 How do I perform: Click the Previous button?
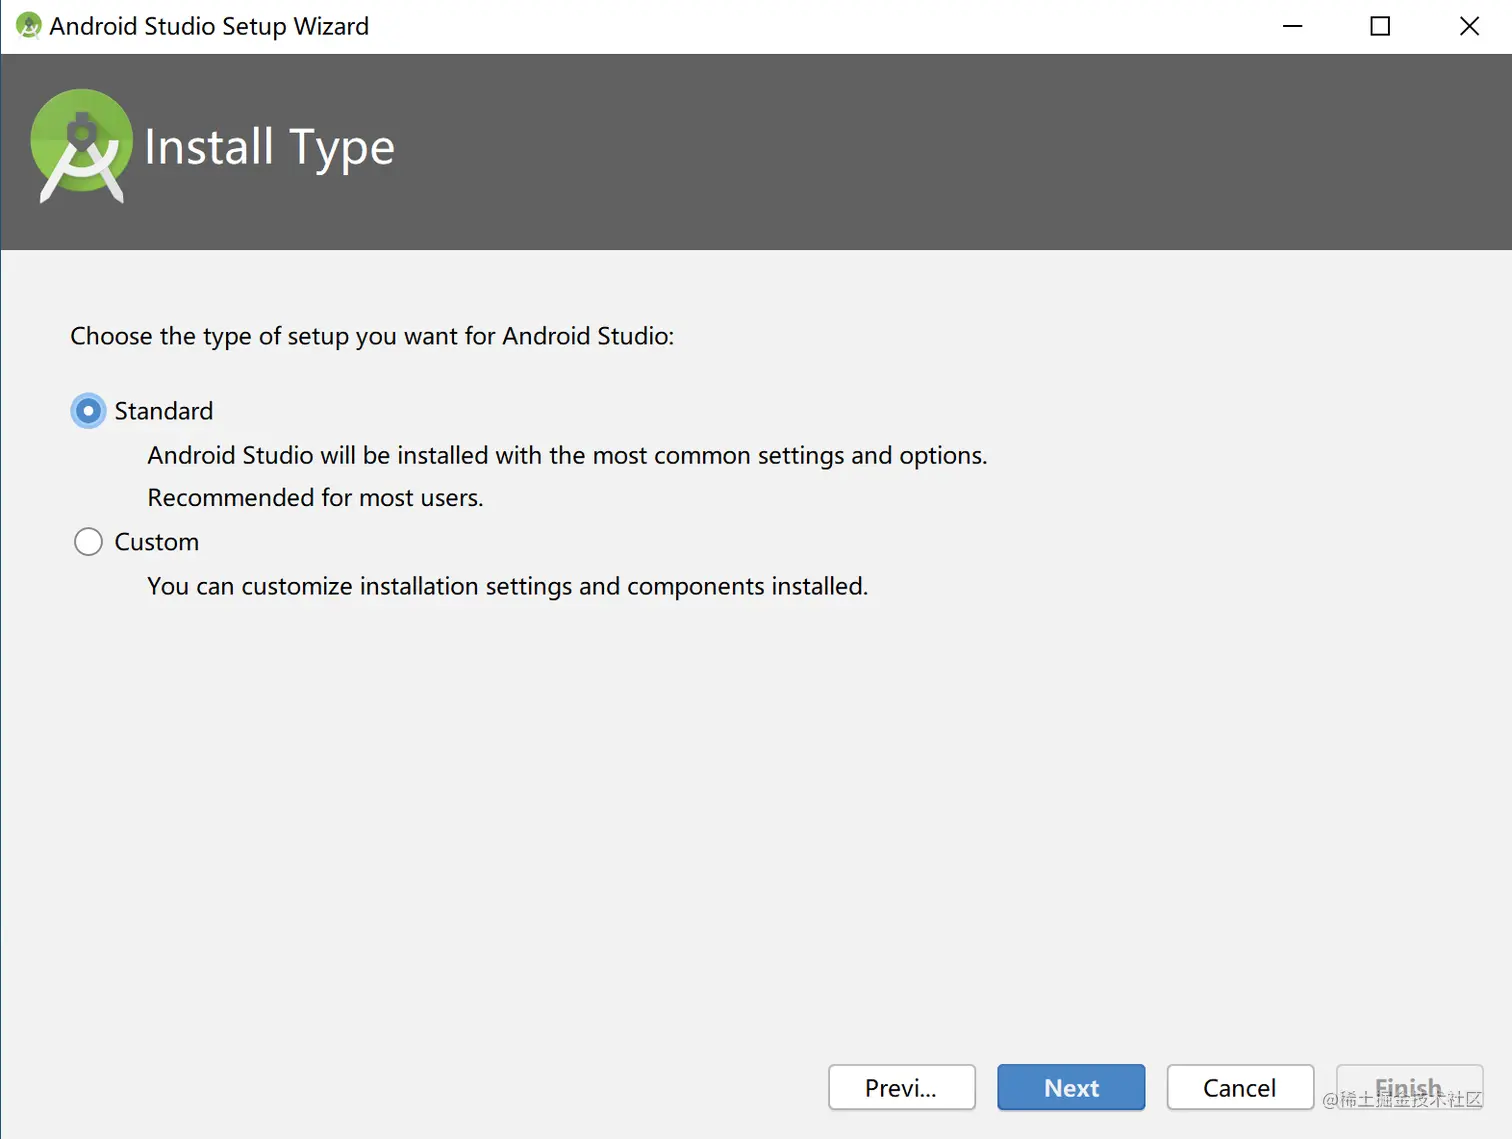901,1087
